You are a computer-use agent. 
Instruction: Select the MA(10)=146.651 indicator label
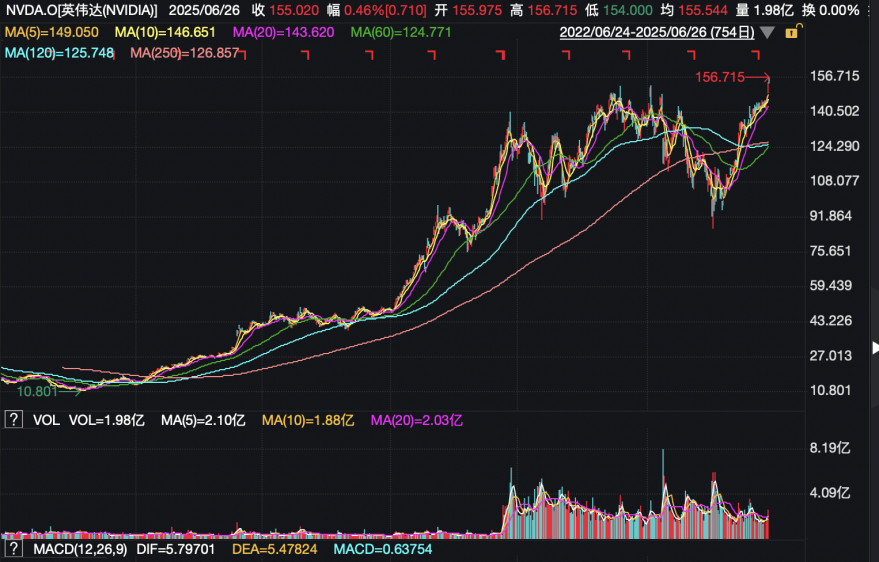(165, 32)
